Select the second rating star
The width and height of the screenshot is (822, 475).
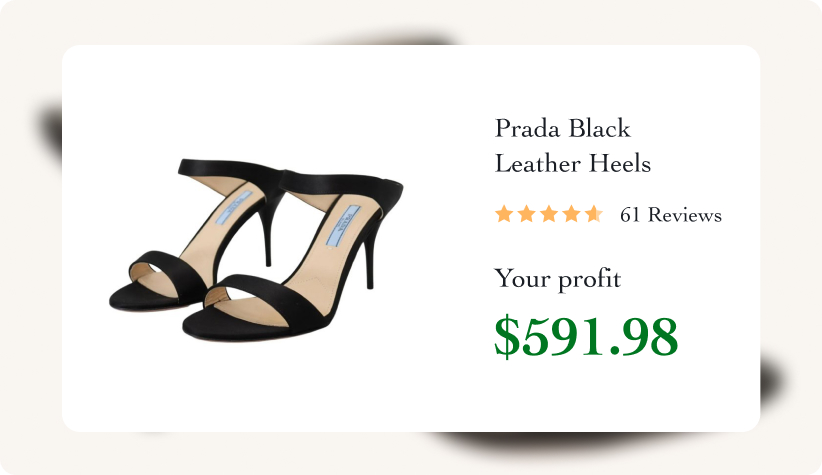click(x=526, y=214)
